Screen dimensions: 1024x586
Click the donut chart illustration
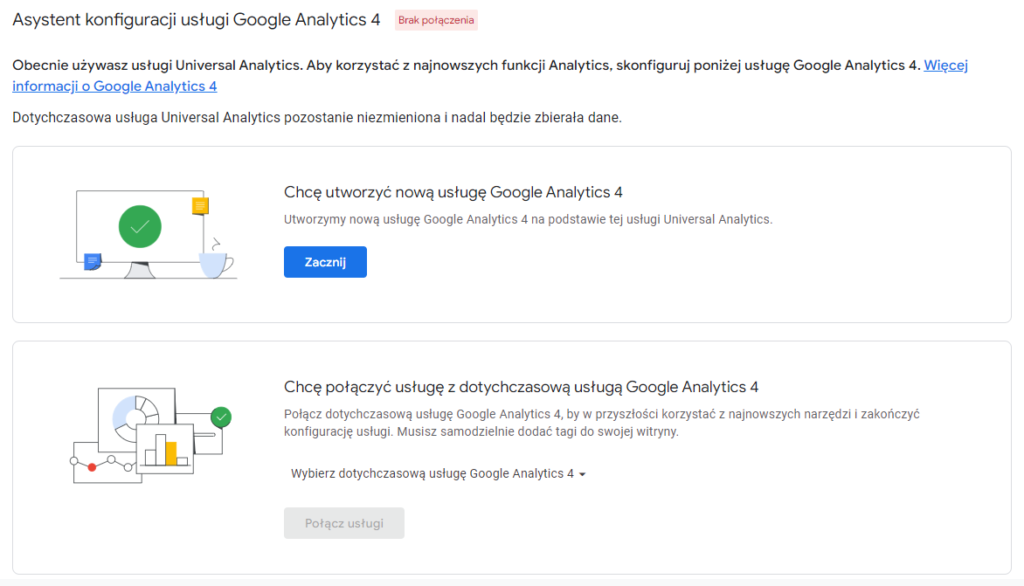[x=135, y=417]
